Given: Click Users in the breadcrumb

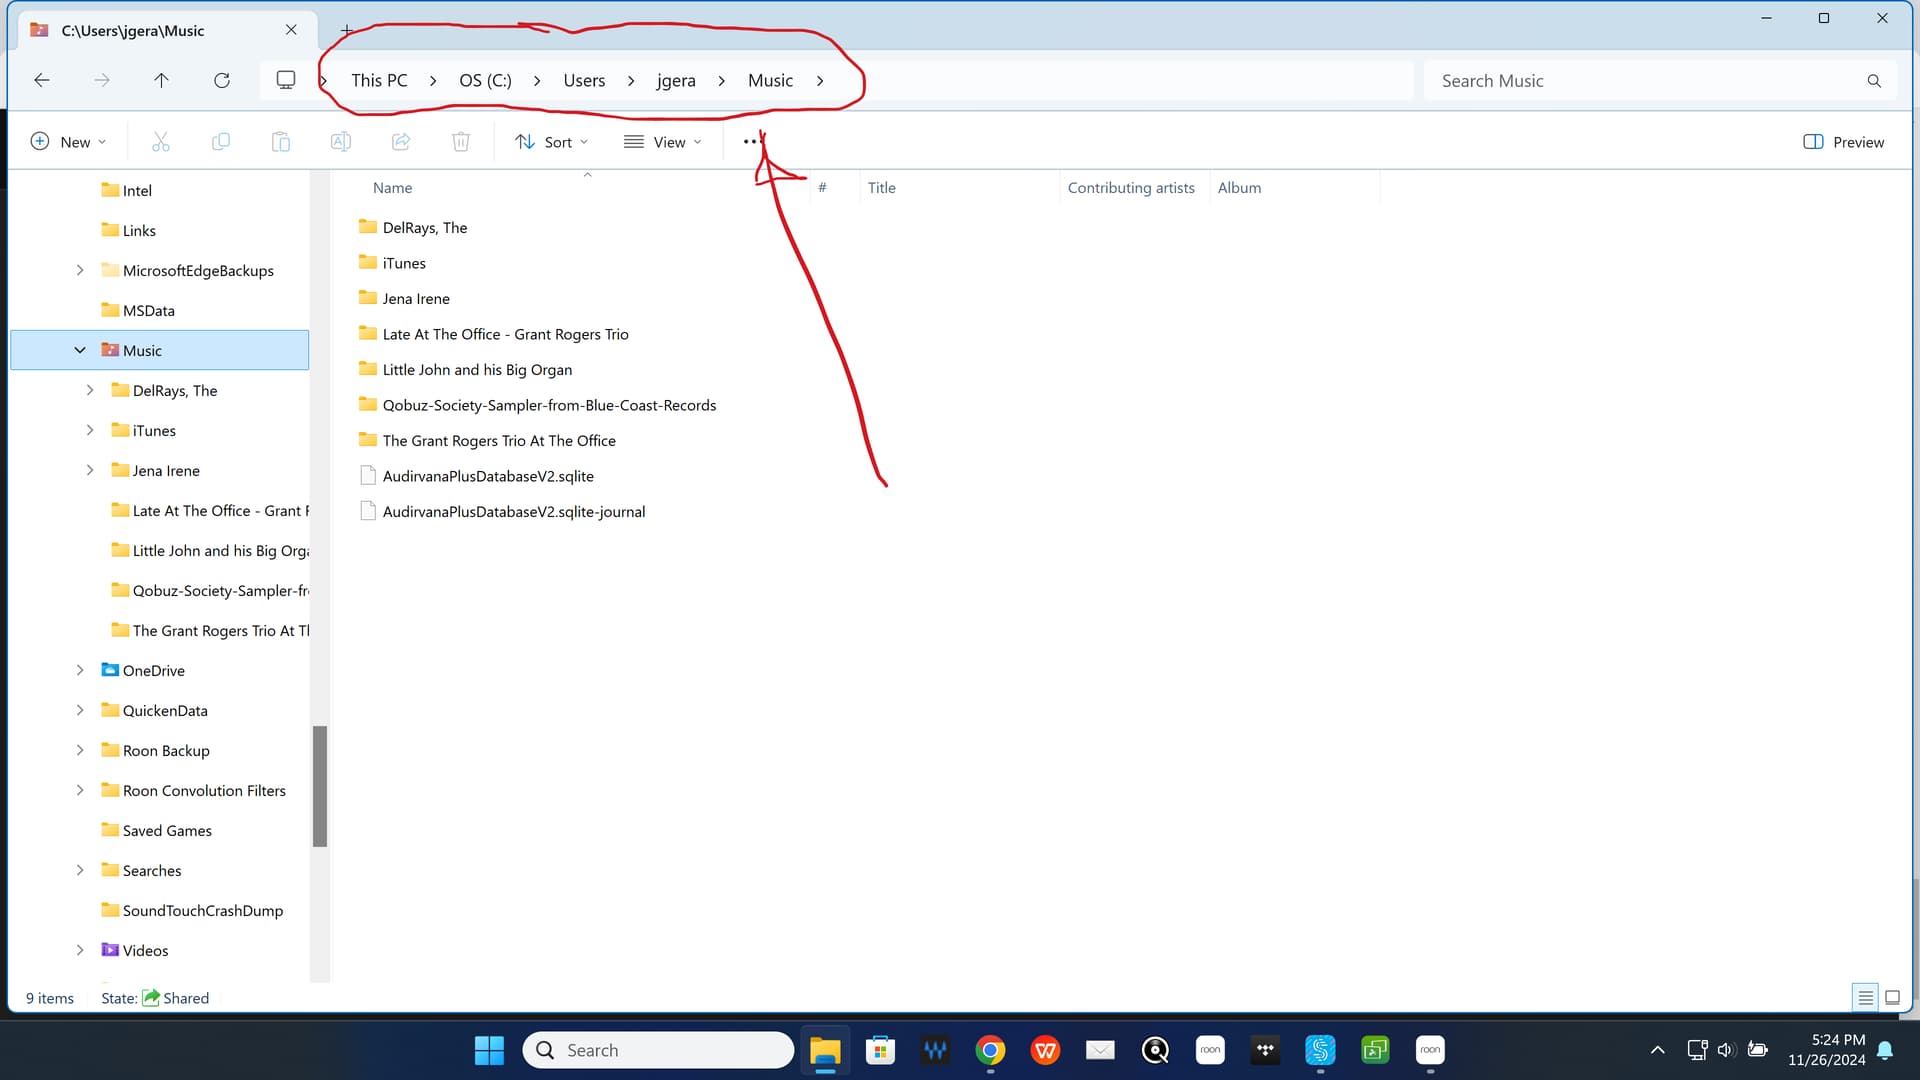Looking at the screenshot, I should tap(584, 80).
